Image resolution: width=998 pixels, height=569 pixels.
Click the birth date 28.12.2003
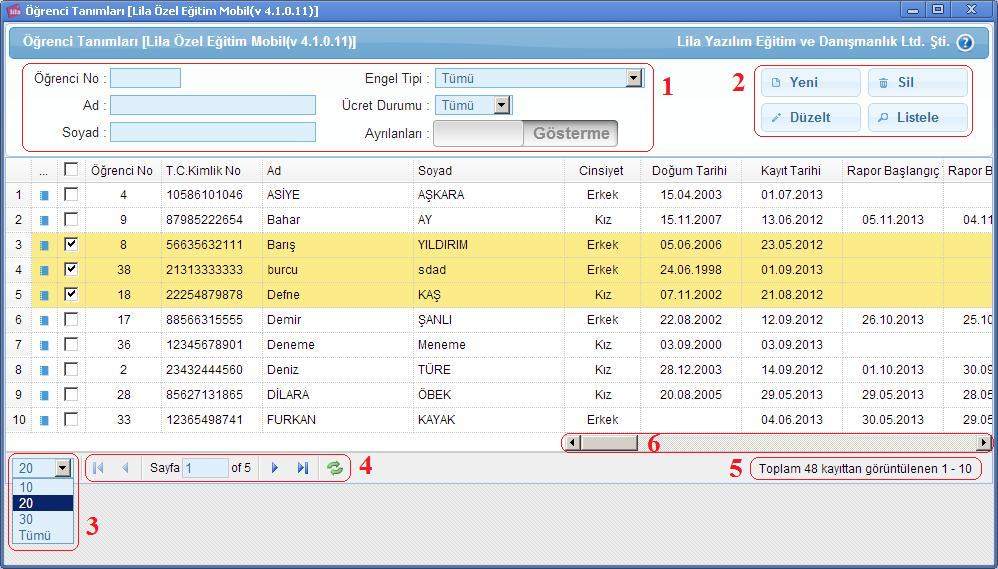[691, 370]
